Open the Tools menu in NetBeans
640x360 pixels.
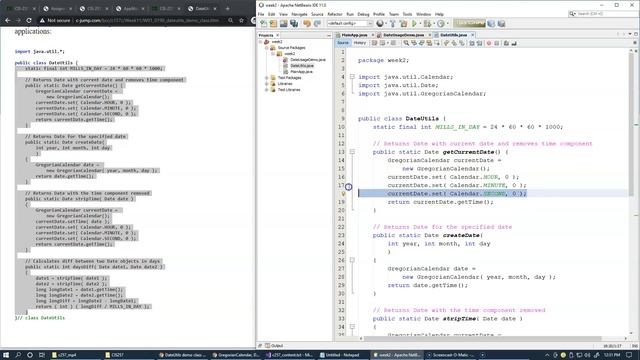point(407,14)
